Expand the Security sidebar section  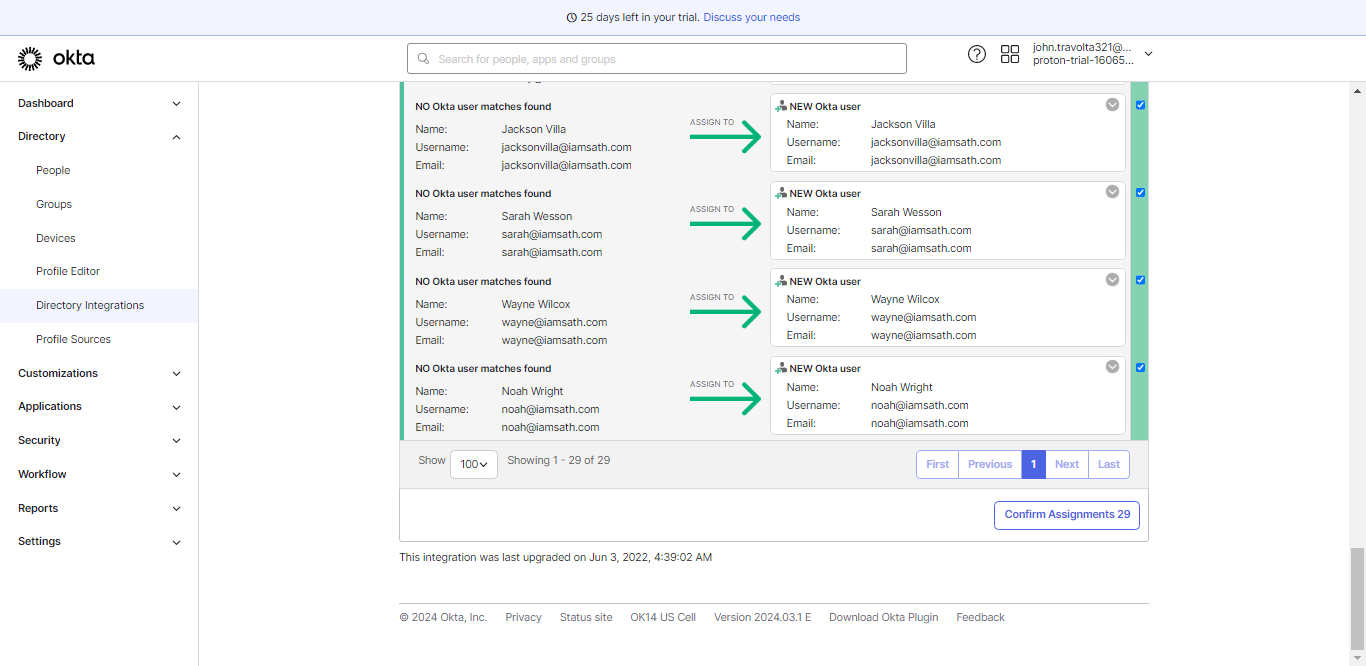coord(99,440)
